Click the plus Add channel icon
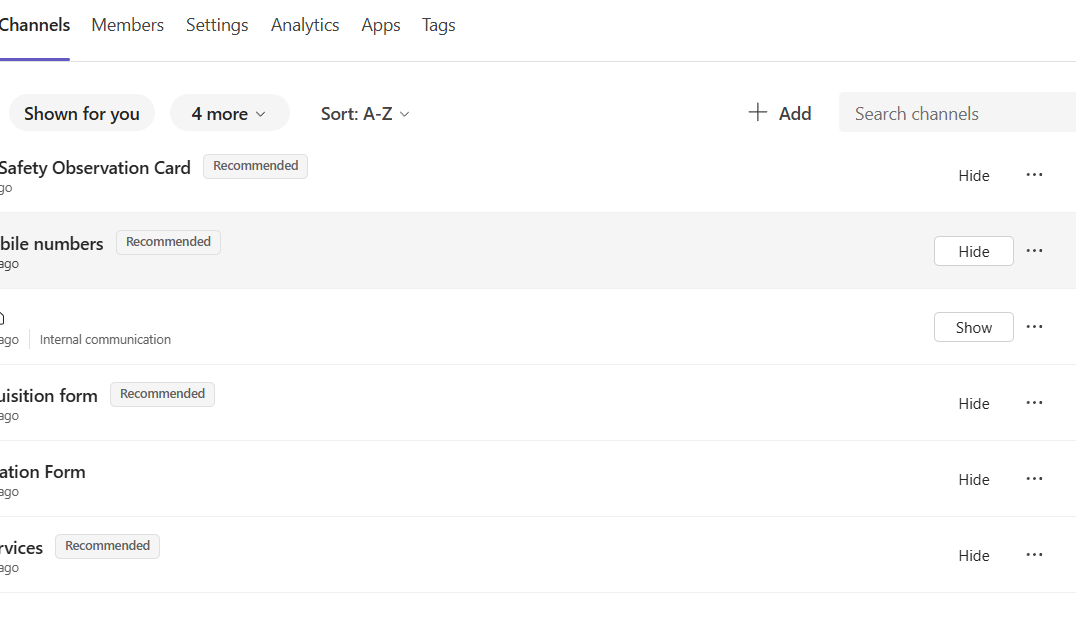The width and height of the screenshot is (1076, 630). [x=758, y=113]
